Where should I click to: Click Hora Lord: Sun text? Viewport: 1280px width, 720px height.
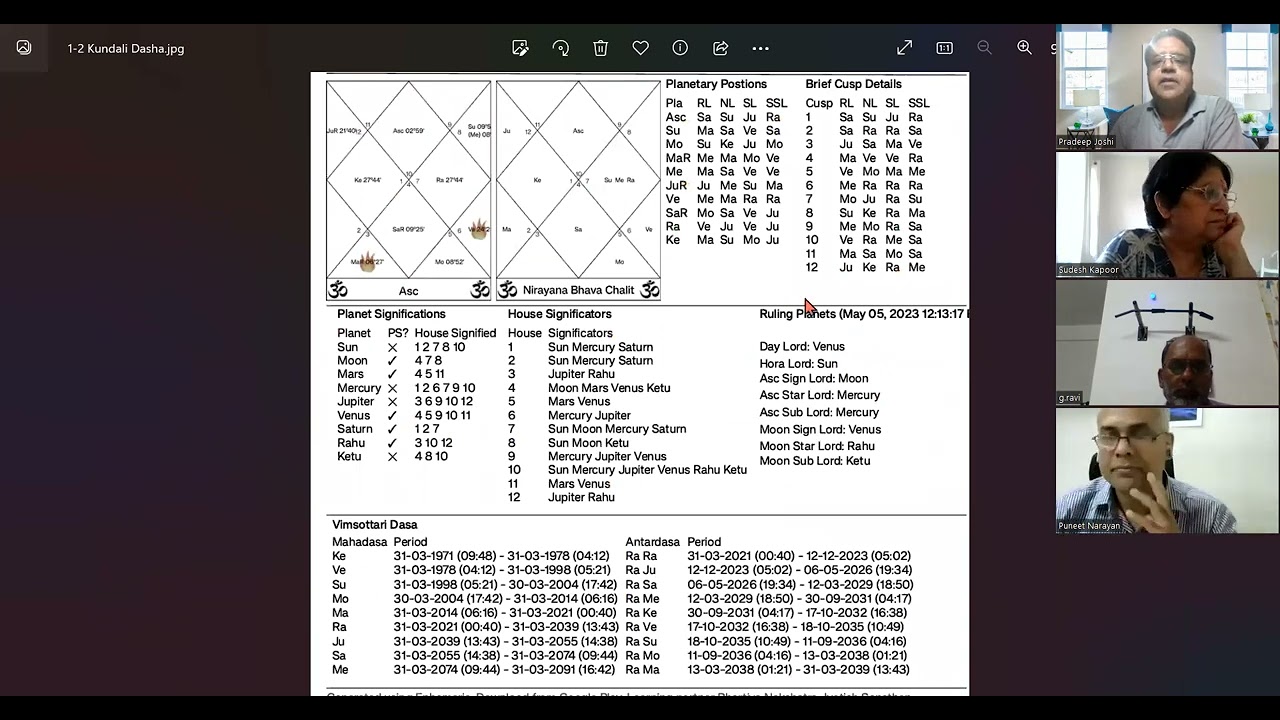pos(798,364)
